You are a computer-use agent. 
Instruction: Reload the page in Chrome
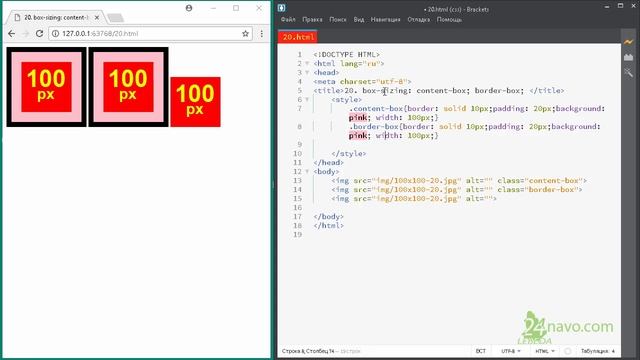pos(39,33)
